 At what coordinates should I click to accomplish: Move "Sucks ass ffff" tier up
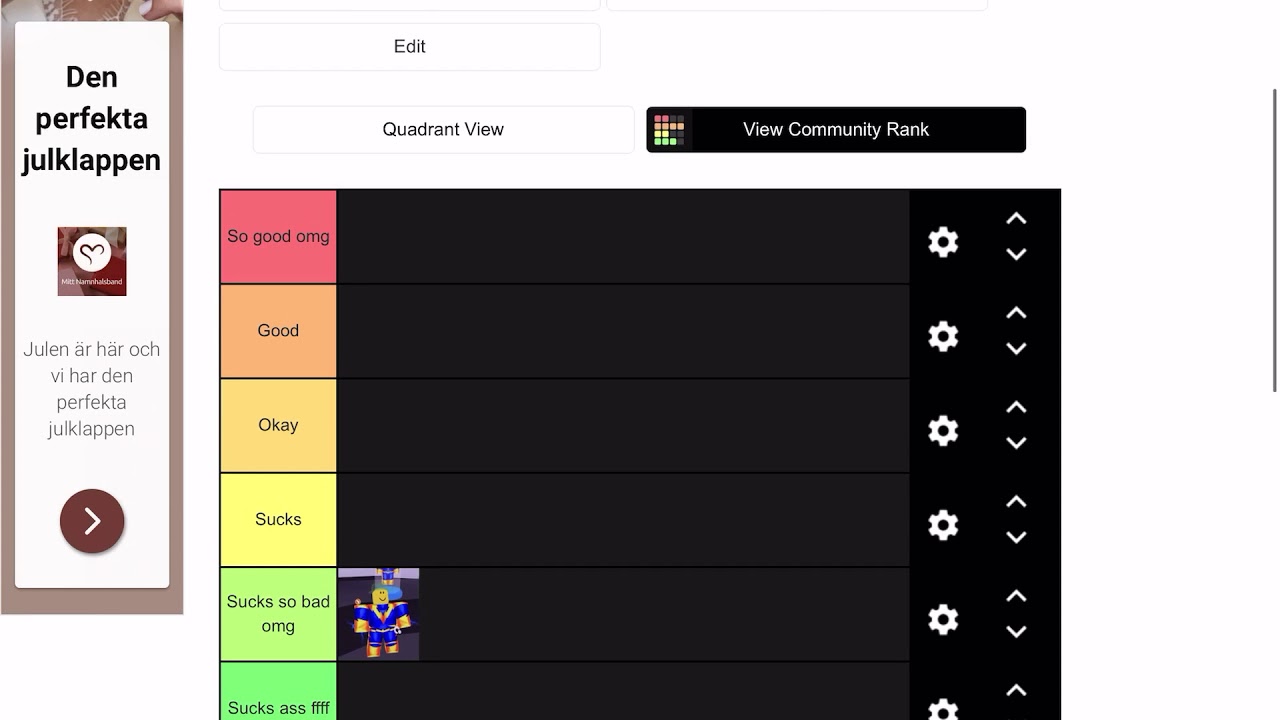click(x=1016, y=690)
